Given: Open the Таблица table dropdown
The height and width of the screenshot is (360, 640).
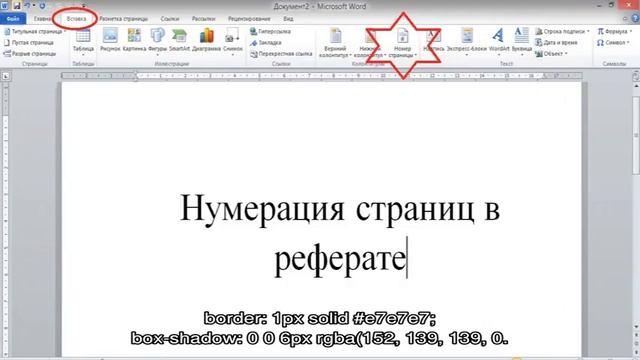Looking at the screenshot, I should 83,42.
